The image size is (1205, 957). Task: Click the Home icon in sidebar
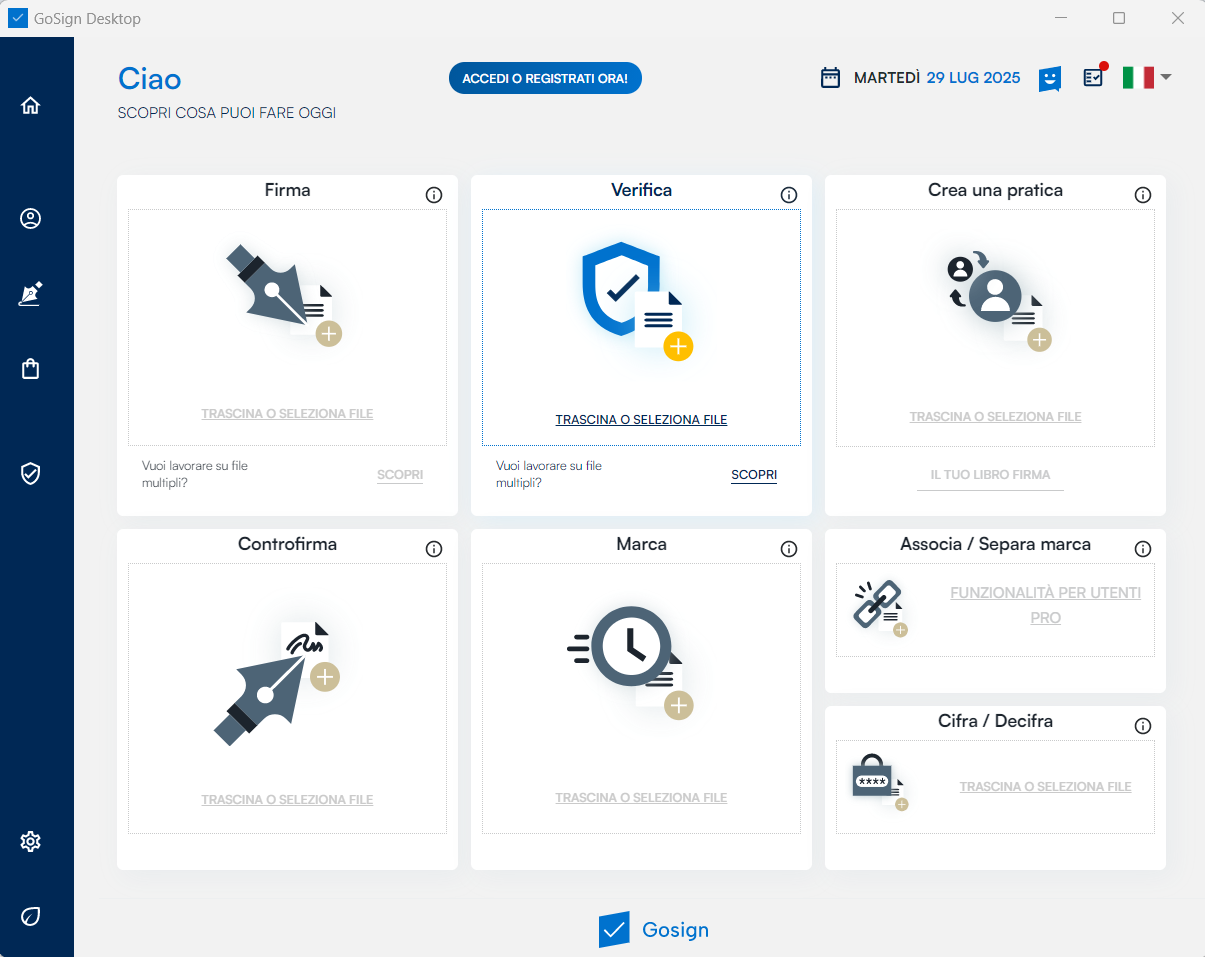(x=31, y=106)
